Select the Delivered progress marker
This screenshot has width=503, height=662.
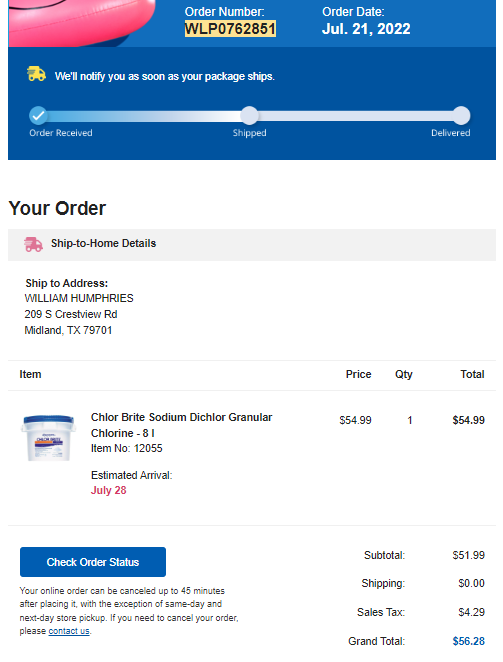tap(461, 115)
